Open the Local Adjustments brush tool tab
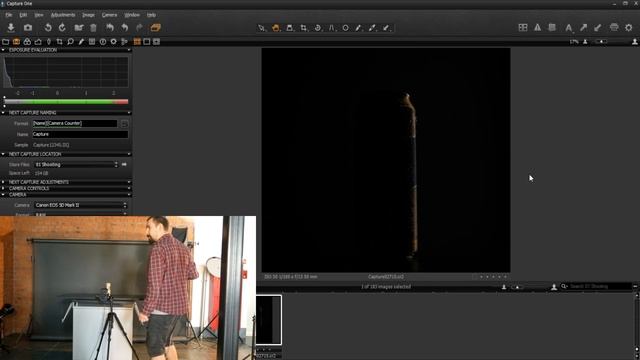This screenshot has width=640, height=360. click(81, 42)
